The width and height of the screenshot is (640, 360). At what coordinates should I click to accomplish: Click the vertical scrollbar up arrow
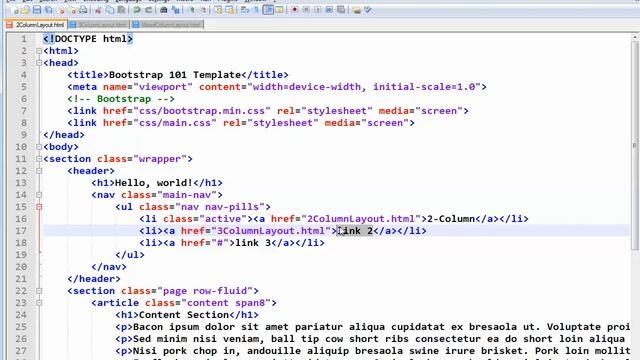click(635, 38)
